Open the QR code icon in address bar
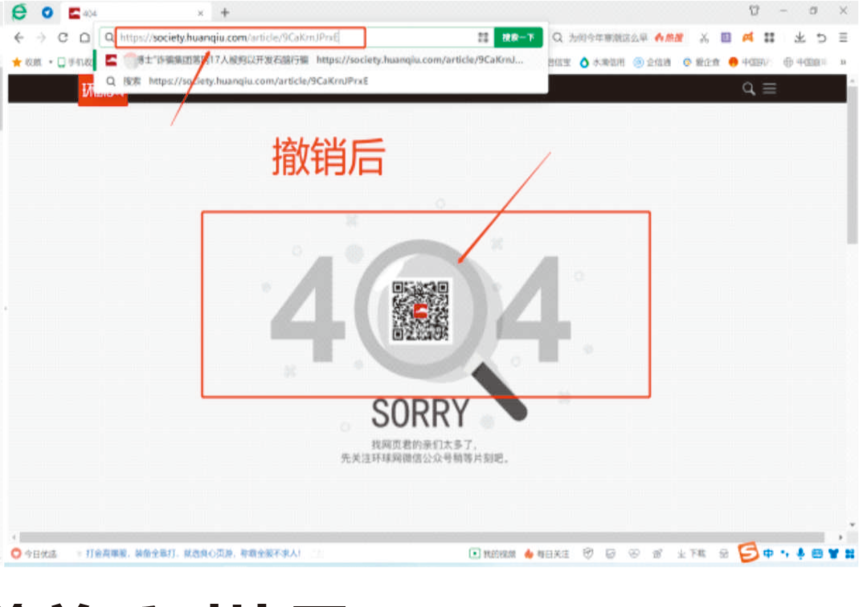The width and height of the screenshot is (859, 607). 483,37
